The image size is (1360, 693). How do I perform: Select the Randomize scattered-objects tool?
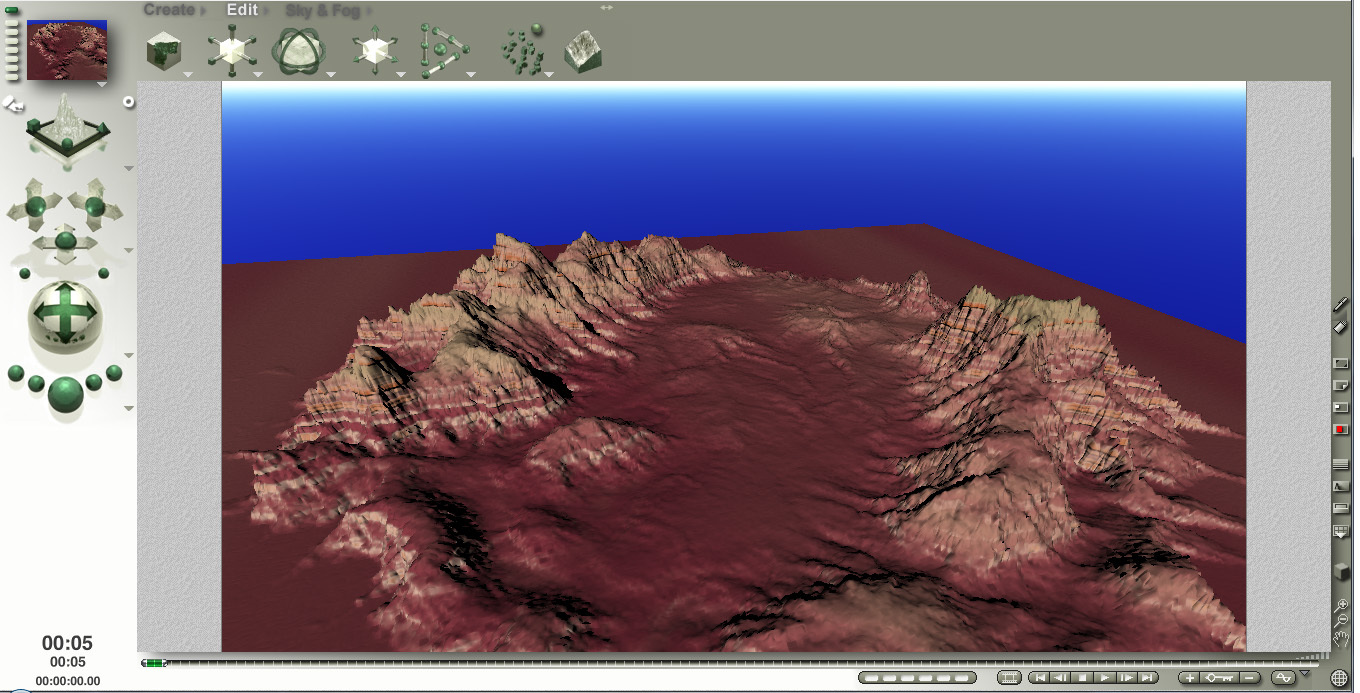(x=522, y=50)
